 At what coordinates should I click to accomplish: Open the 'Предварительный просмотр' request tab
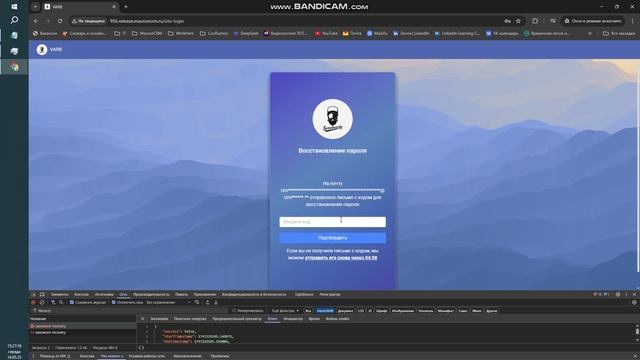pos(237,319)
